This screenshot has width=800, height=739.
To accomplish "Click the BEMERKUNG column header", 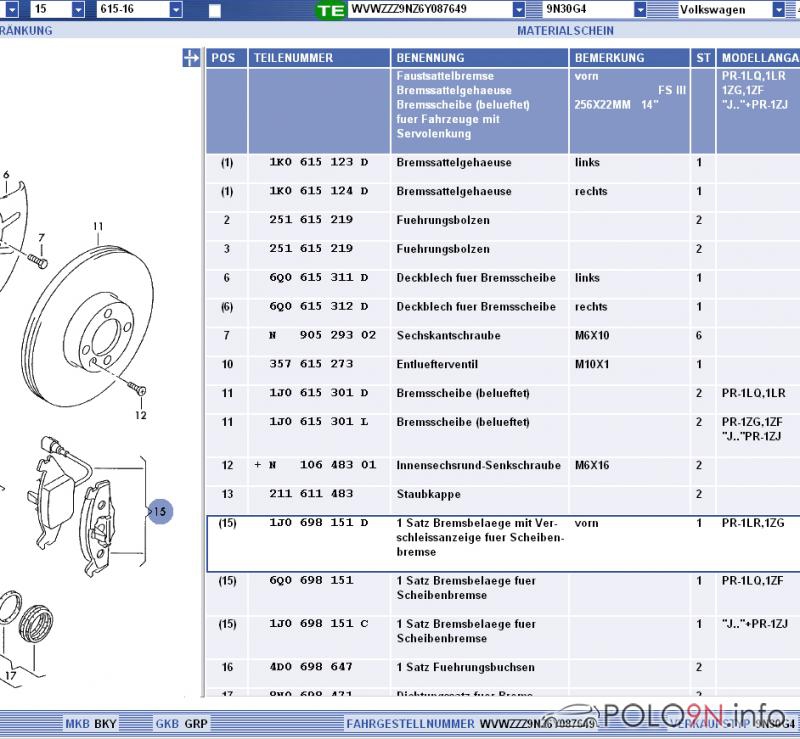I will tap(630, 58).
